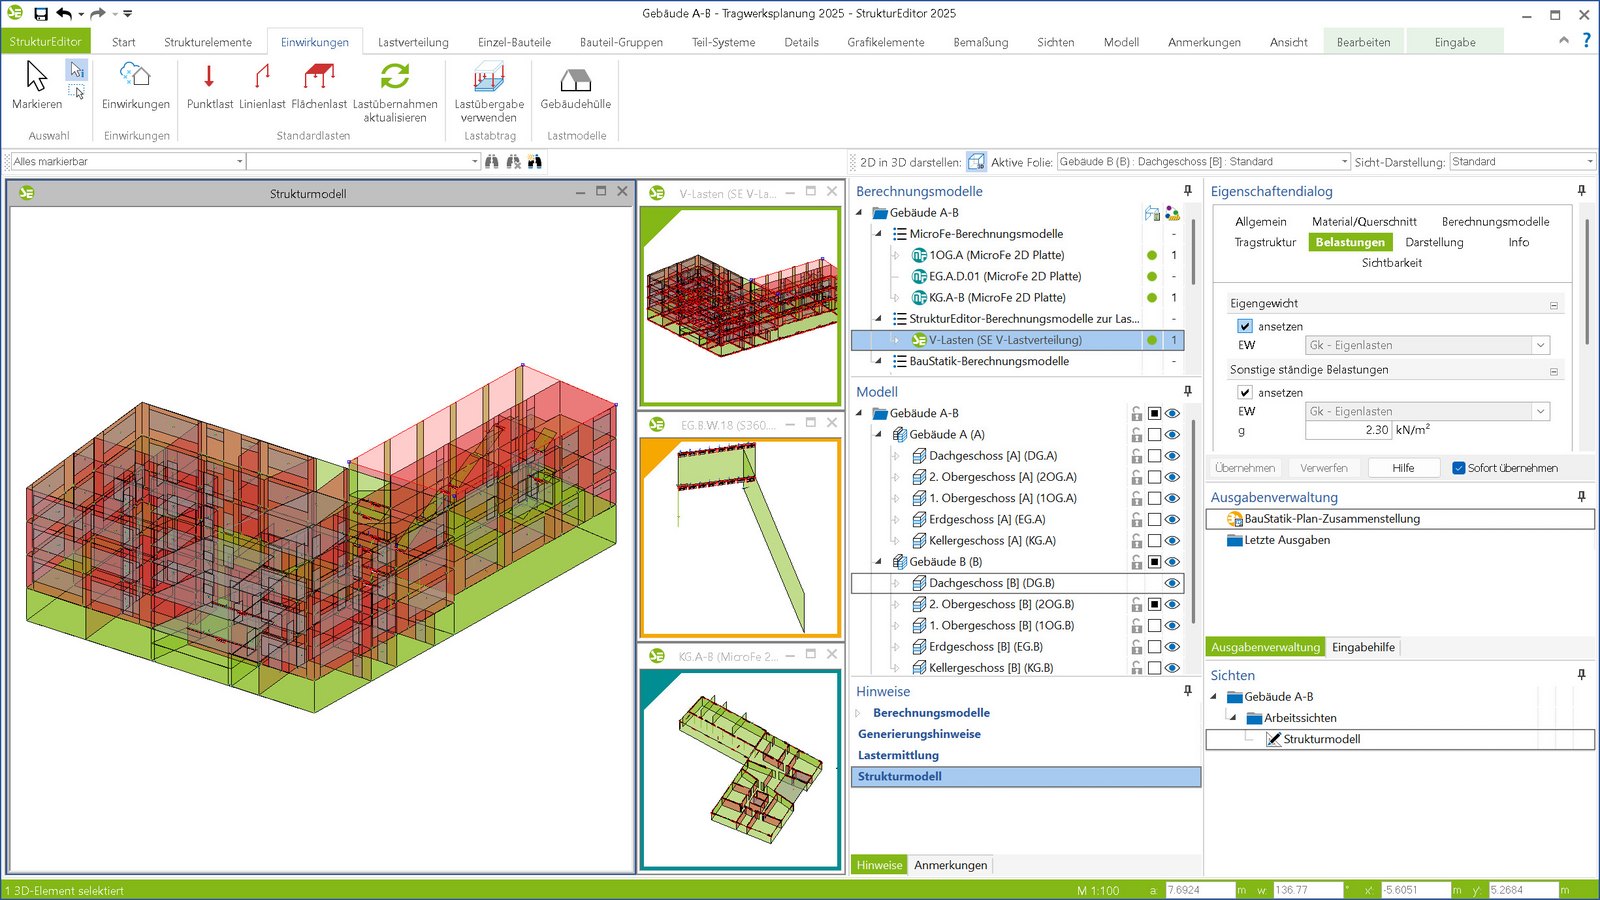This screenshot has width=1600, height=900.
Task: Open the Aktive Folie dropdown
Action: pos(1344,162)
